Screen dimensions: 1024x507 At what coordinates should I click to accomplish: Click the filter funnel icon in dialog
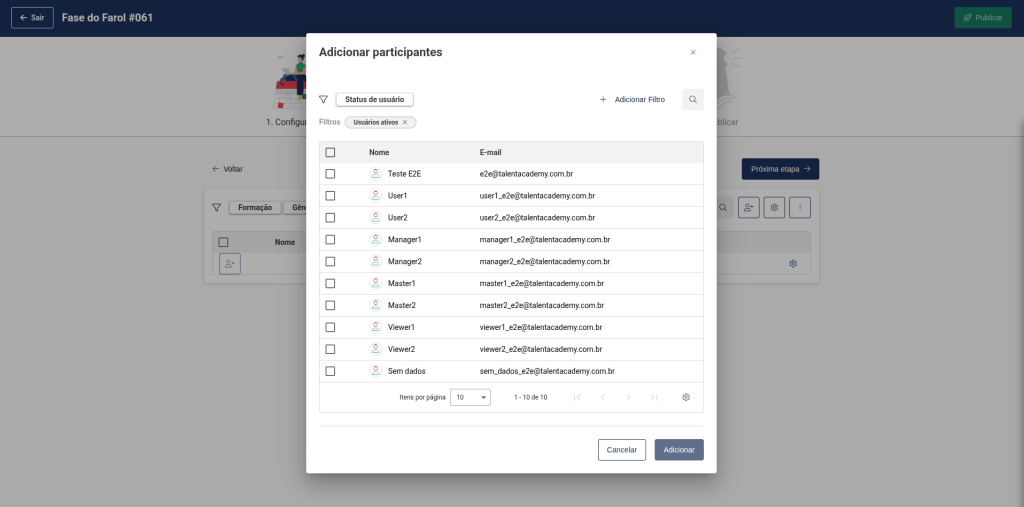pyautogui.click(x=323, y=100)
